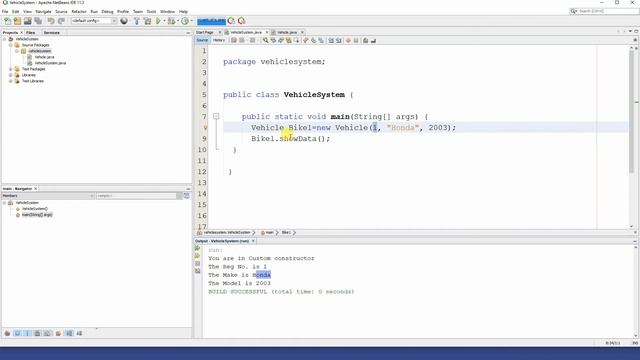Open the Refactor menu

coord(79,11)
